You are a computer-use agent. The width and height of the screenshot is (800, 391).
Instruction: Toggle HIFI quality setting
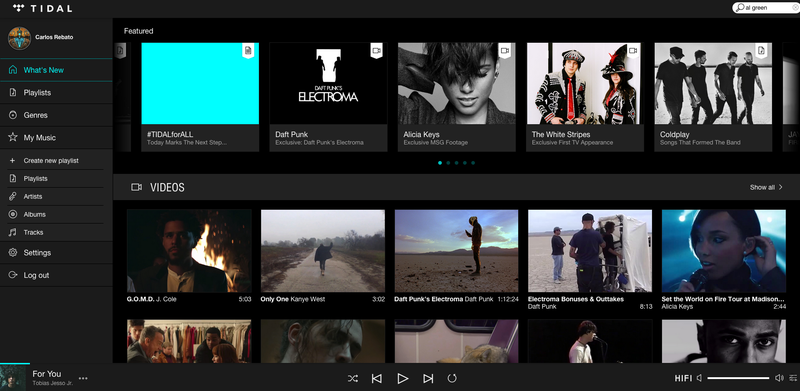coord(684,378)
